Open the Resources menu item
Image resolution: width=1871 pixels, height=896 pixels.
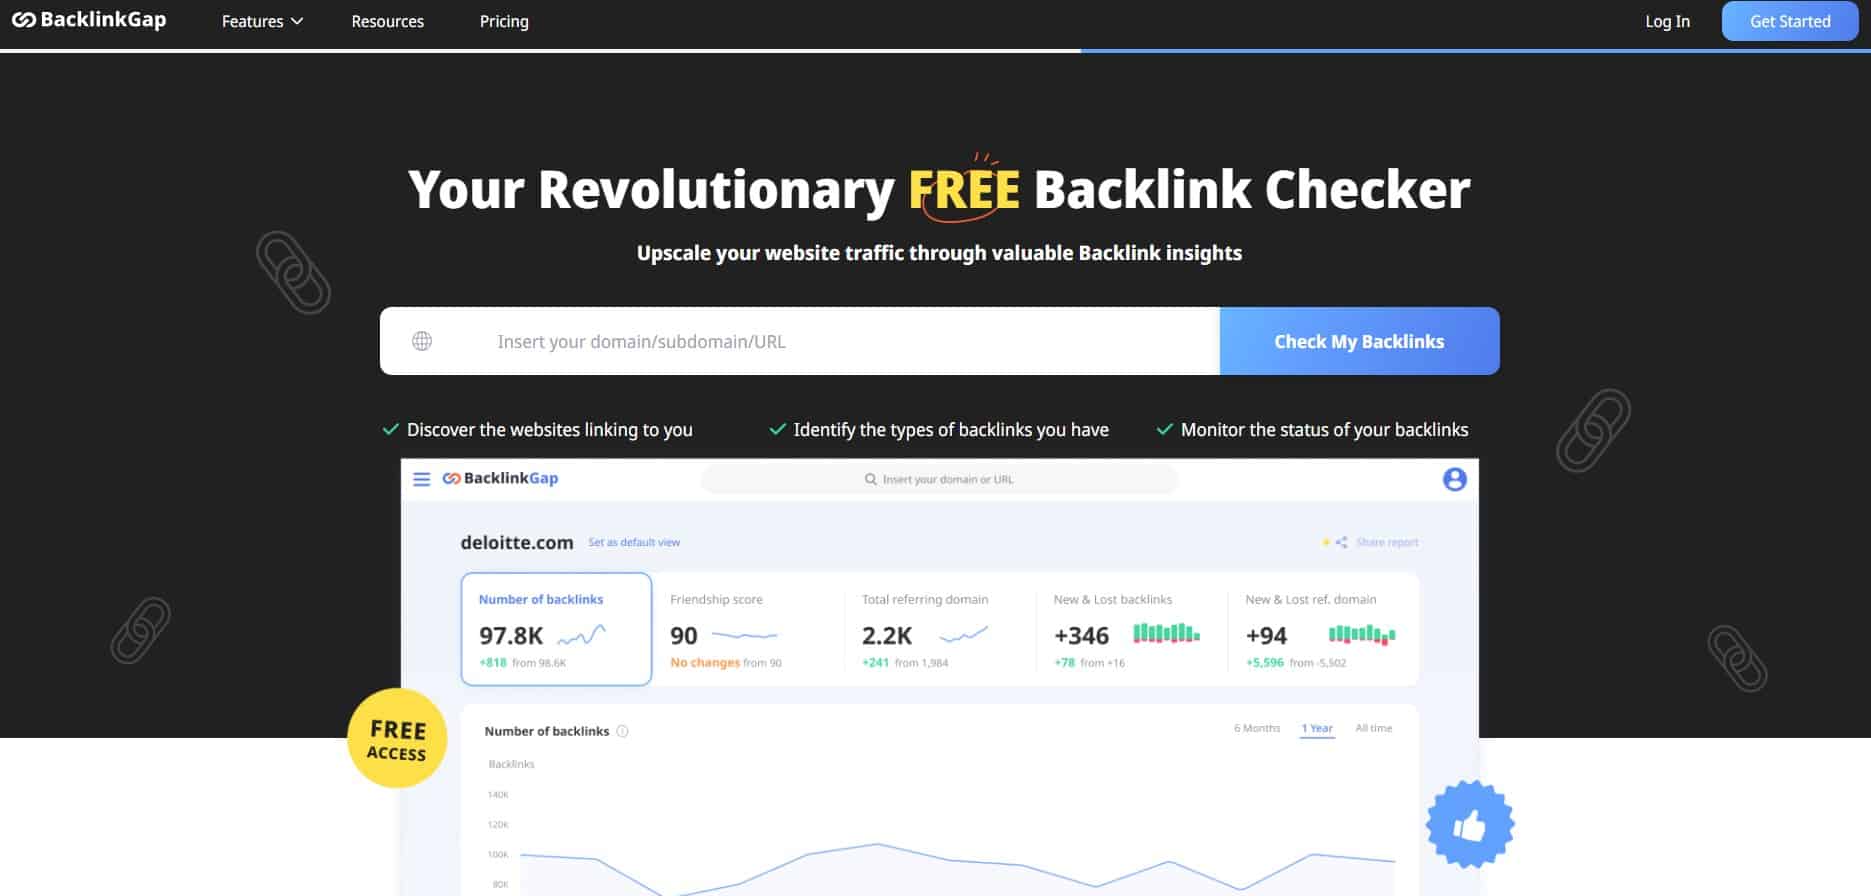387,21
